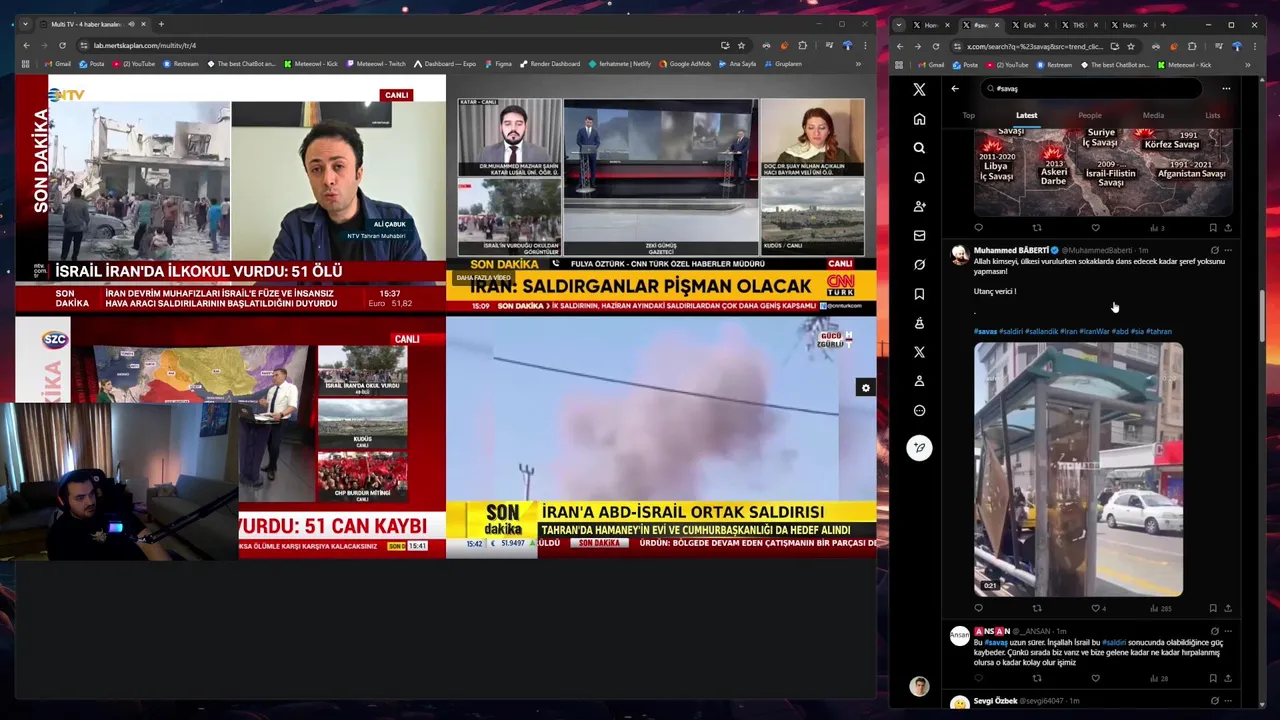The width and height of the screenshot is (1280, 720).
Task: Repost Muhammed BÂBERTİ's post
Action: (x=1037, y=608)
